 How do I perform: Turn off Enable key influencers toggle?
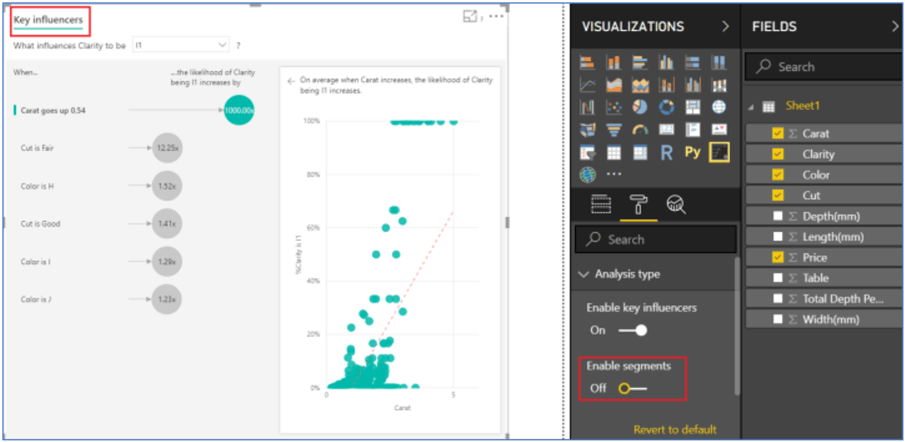[633, 331]
